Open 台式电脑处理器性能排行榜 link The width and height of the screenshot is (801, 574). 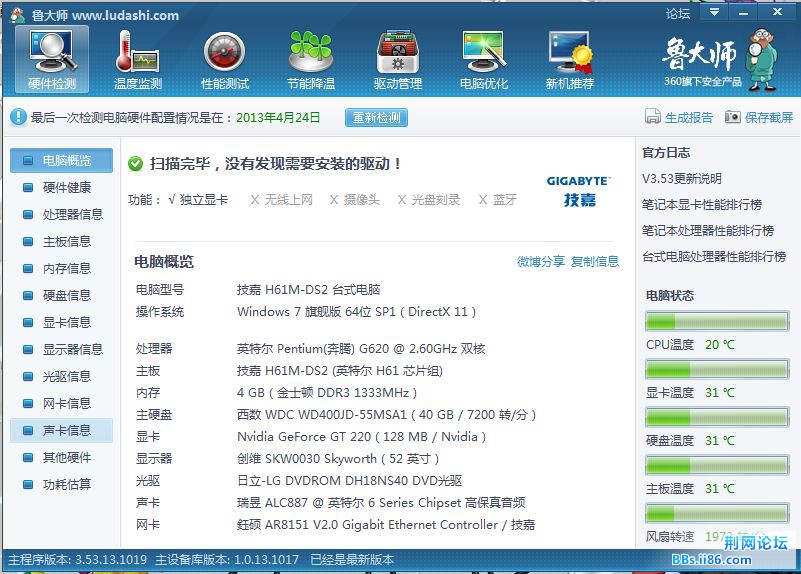[714, 257]
